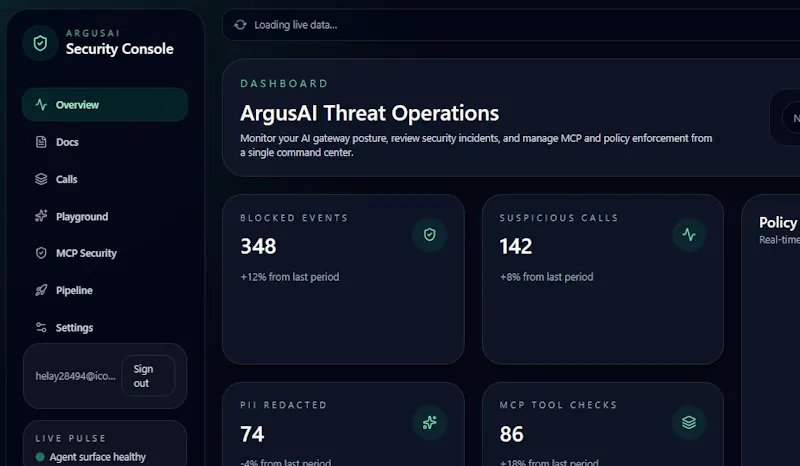Image resolution: width=800 pixels, height=466 pixels.
Task: Open the Settings page
Action: [x=105, y=327]
